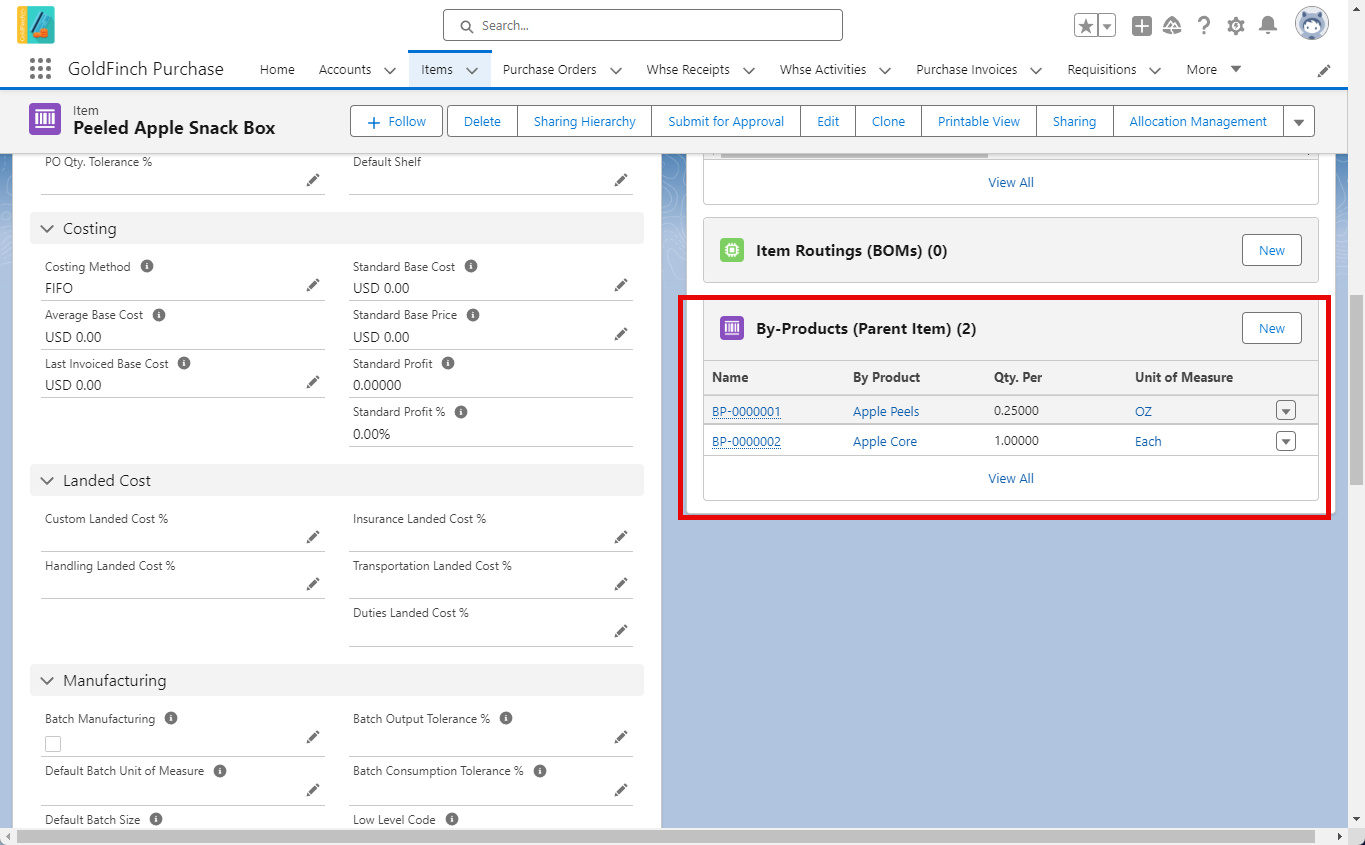This screenshot has width=1365, height=845.
Task: Click the Favorites star icon
Action: [x=1086, y=26]
